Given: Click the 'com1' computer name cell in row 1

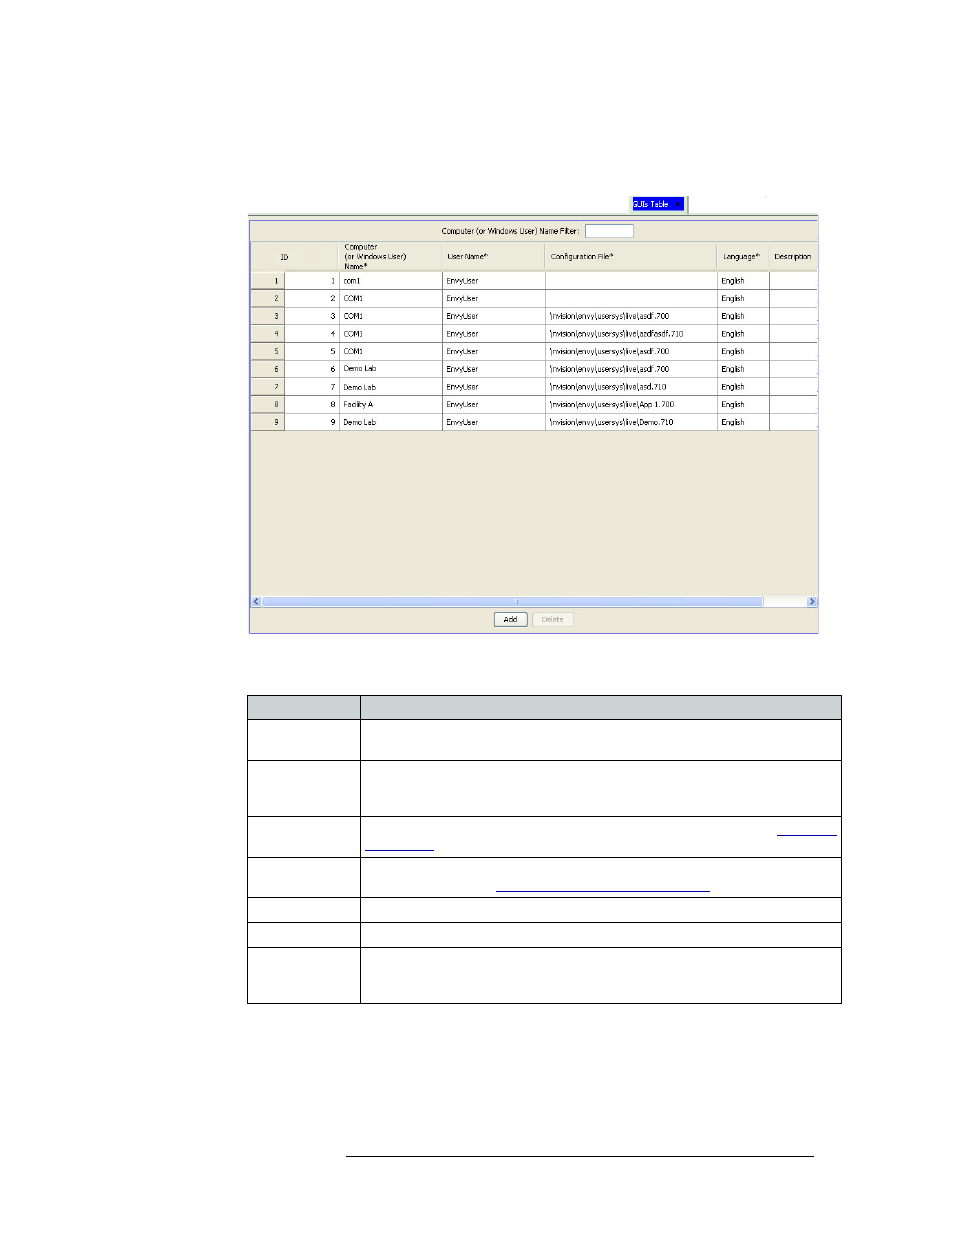Looking at the screenshot, I should (390, 281).
